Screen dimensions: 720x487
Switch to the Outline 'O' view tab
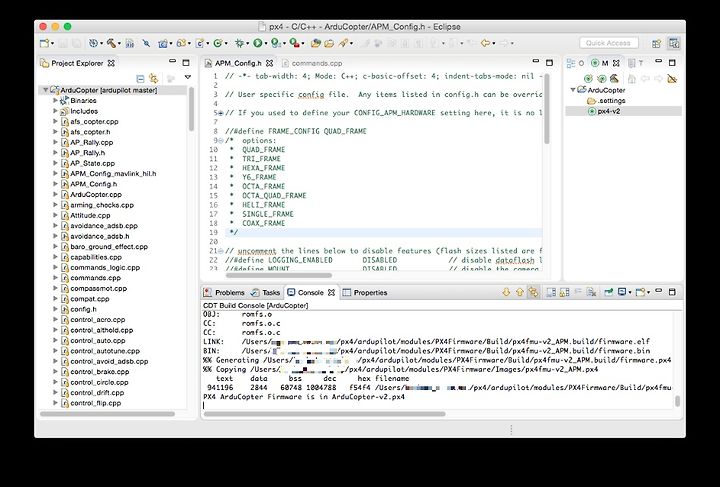point(576,63)
